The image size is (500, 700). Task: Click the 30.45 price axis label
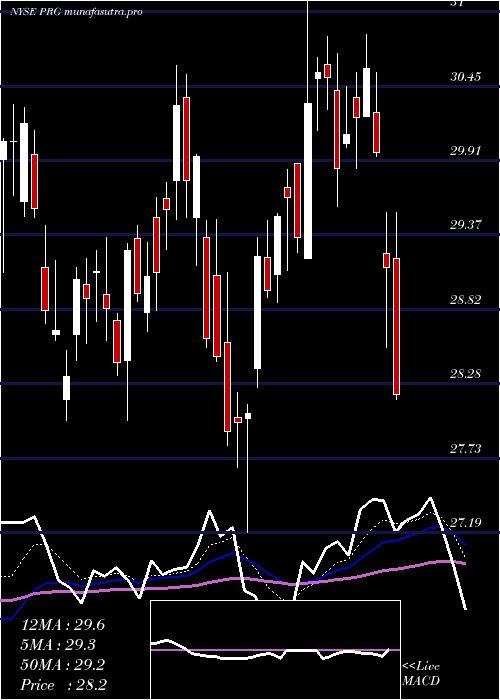466,77
